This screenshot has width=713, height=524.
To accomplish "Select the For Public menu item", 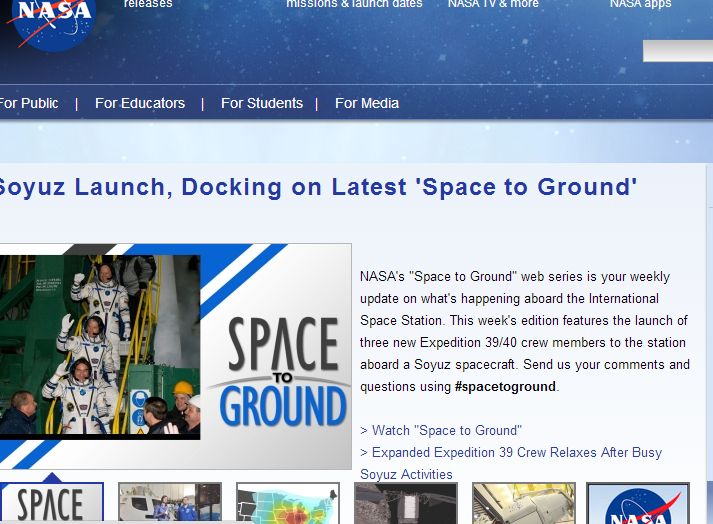I will click(x=29, y=103).
